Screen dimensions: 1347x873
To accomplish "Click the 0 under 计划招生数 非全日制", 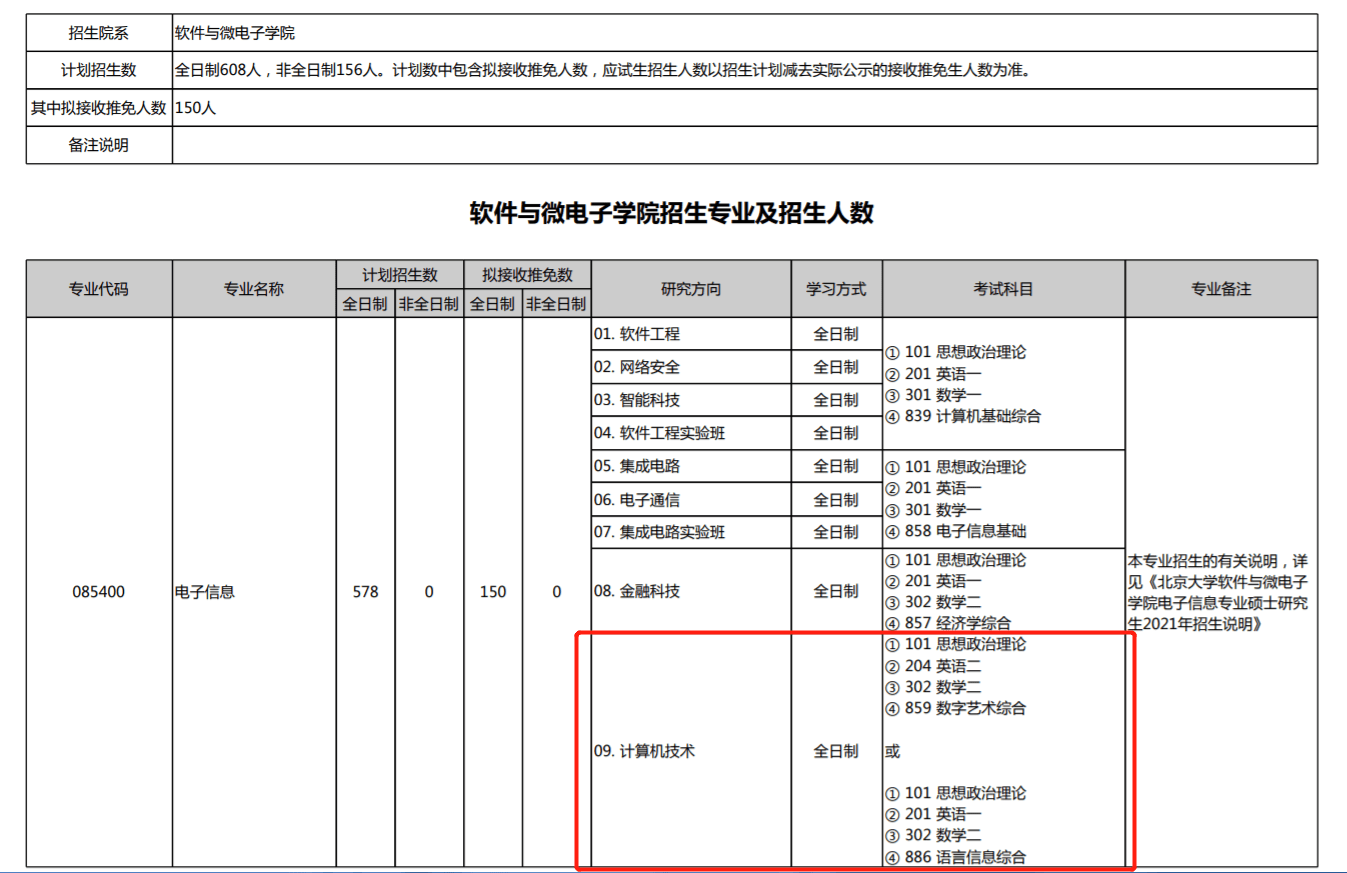I will click(x=429, y=591).
